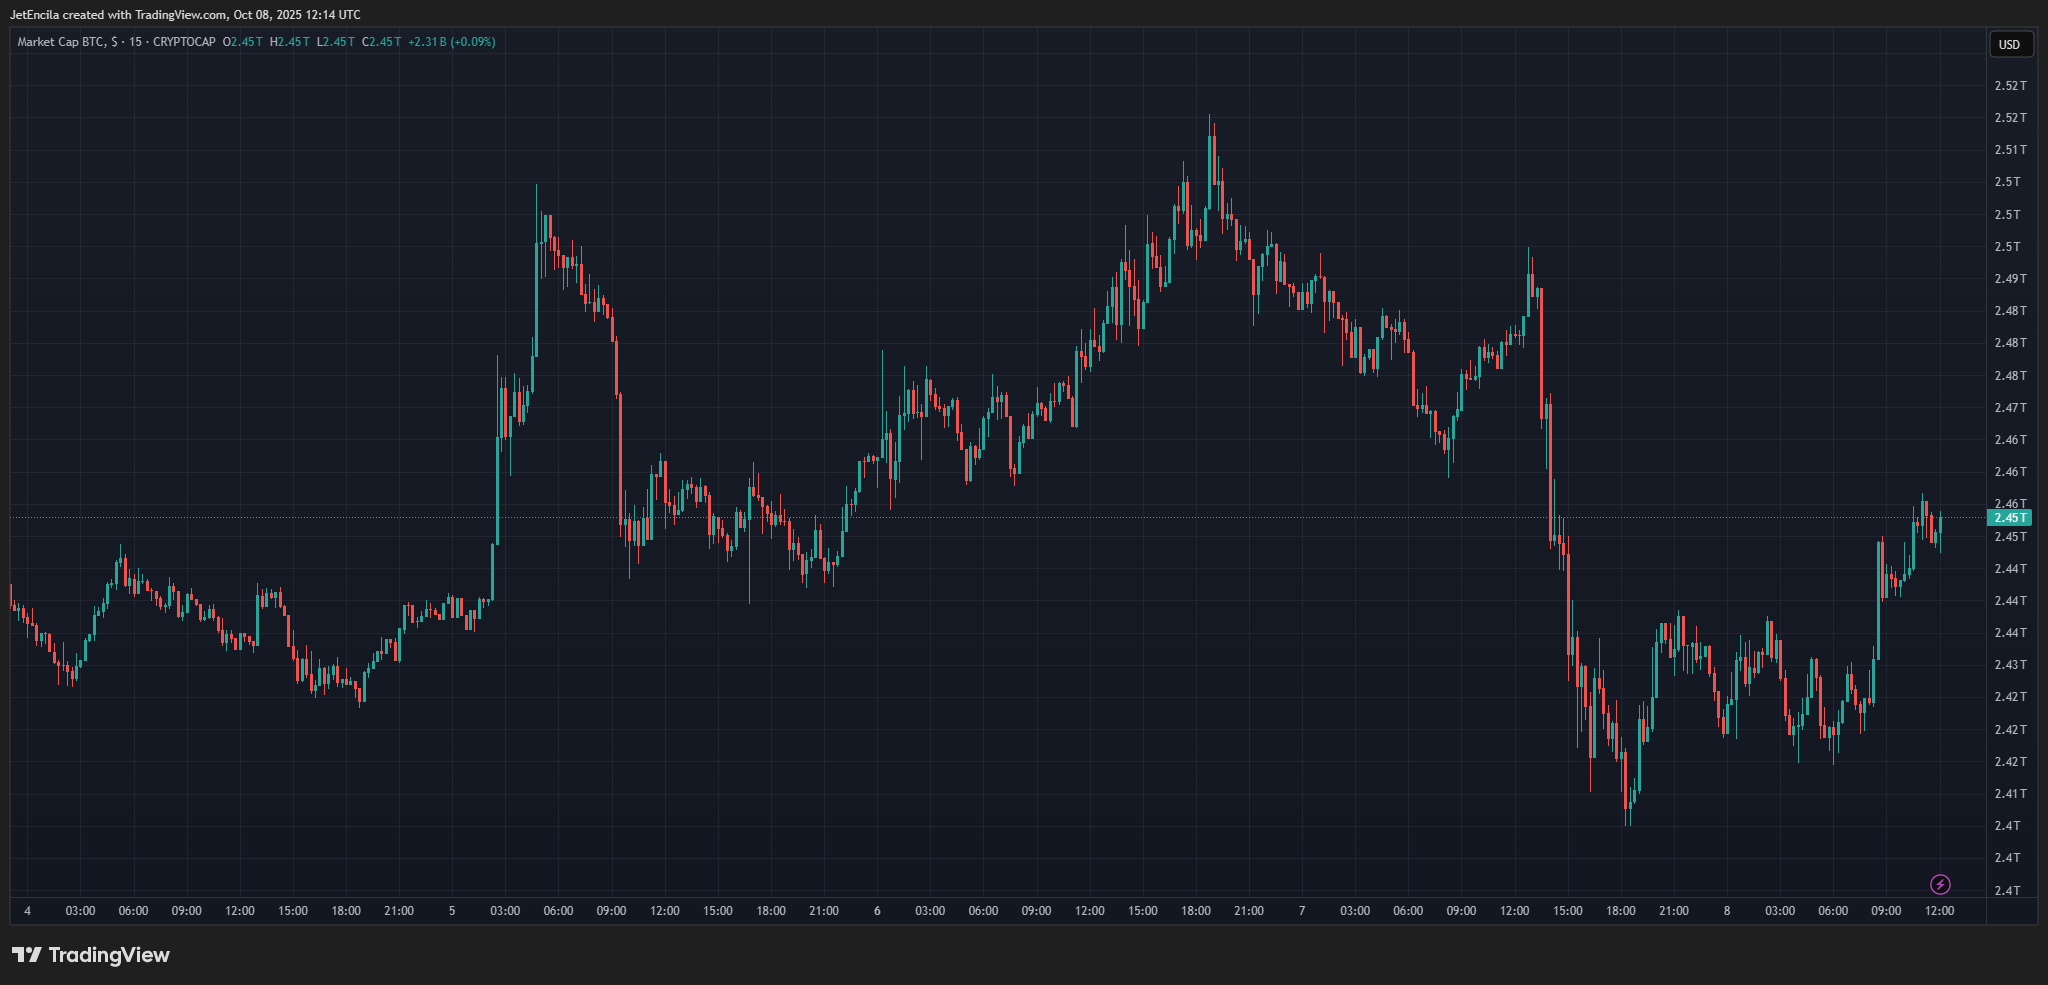Click the 2.47T price scale label
2048x985 pixels.
[x=2010, y=408]
